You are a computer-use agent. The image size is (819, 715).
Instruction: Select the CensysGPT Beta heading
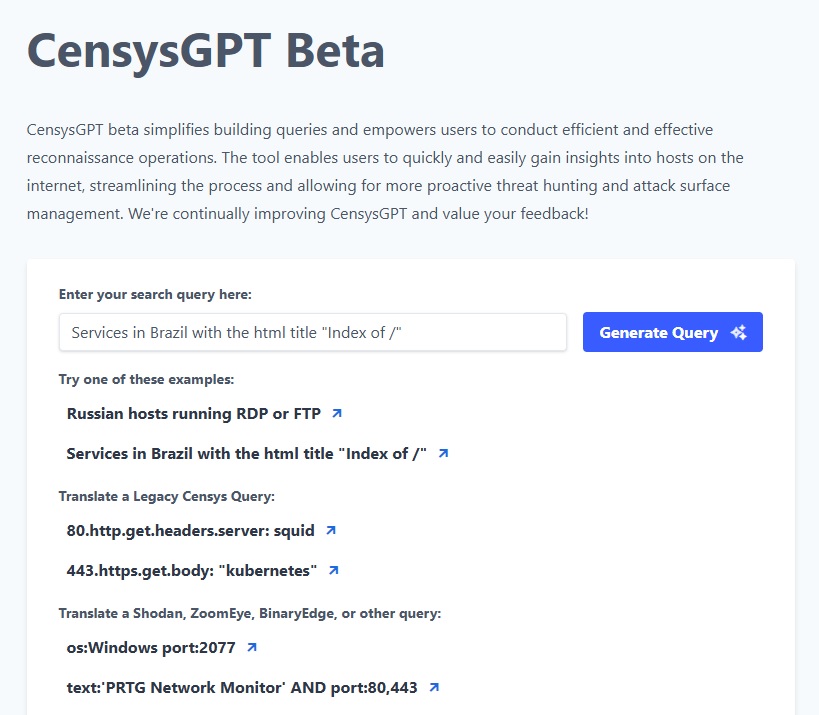(206, 50)
